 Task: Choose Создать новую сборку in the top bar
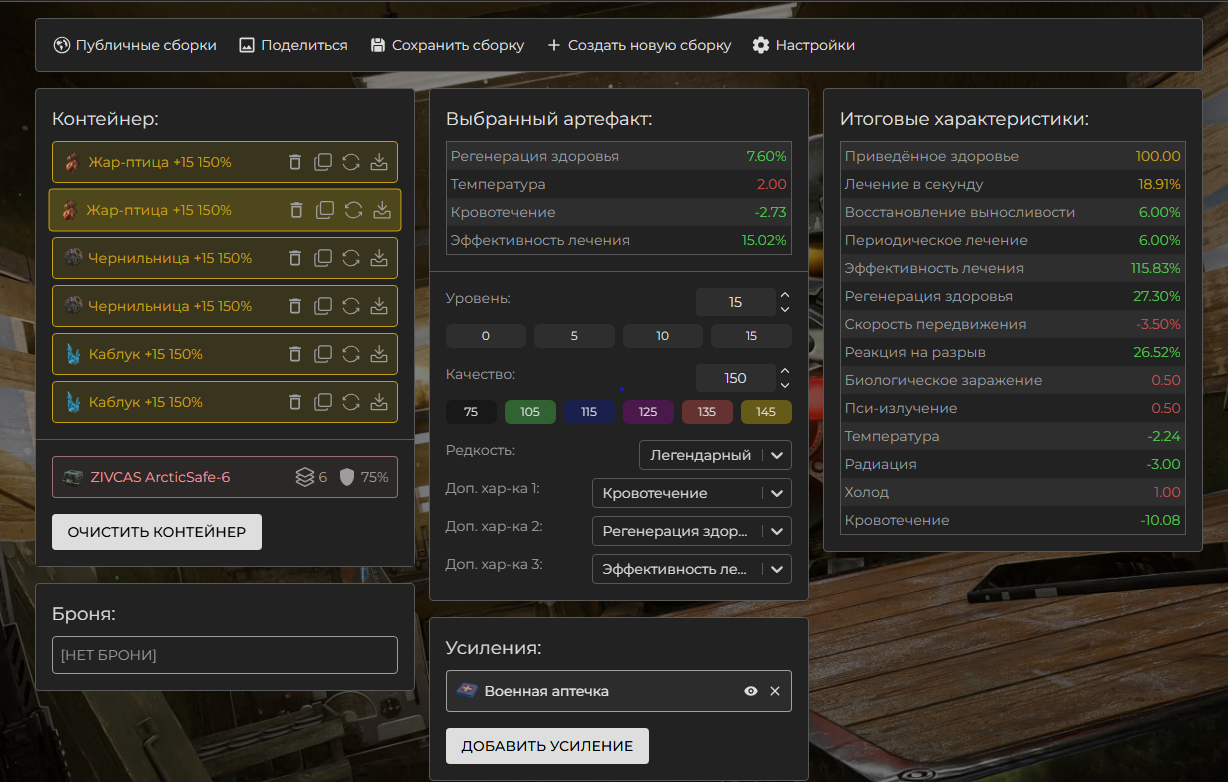coord(638,45)
